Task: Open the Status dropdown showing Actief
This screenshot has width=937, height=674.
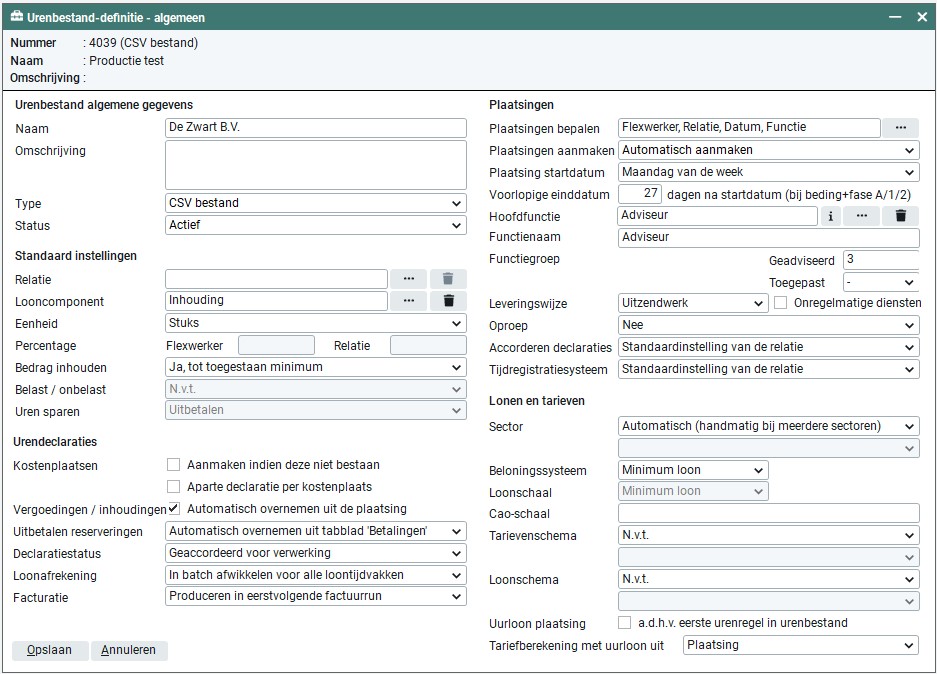Action: point(316,225)
